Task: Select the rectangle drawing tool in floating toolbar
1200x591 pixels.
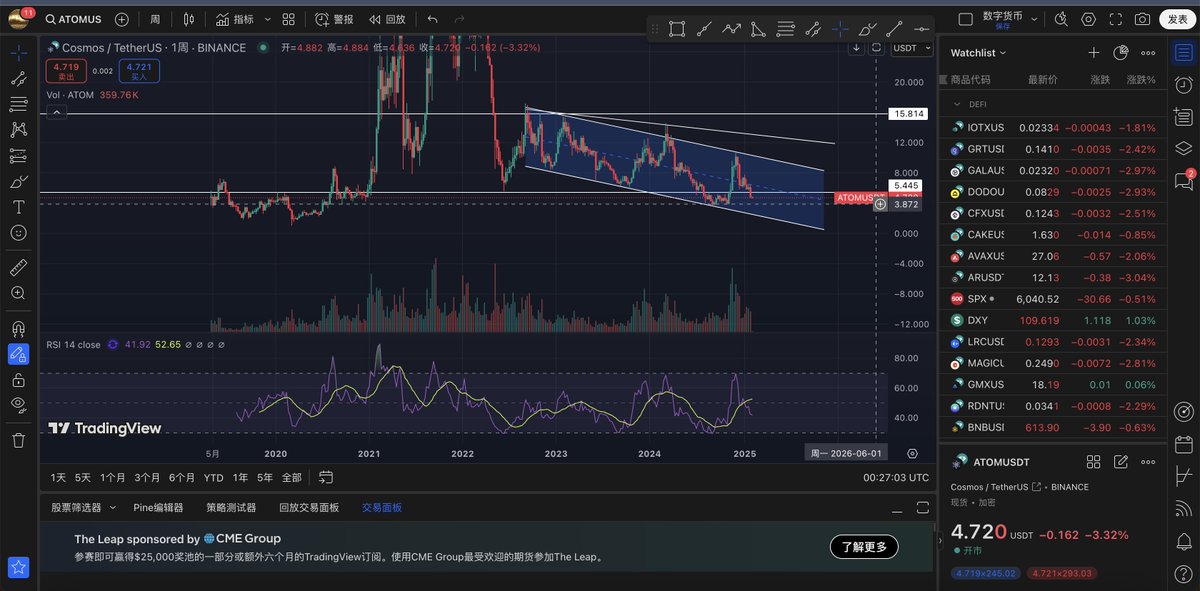Action: (x=677, y=29)
